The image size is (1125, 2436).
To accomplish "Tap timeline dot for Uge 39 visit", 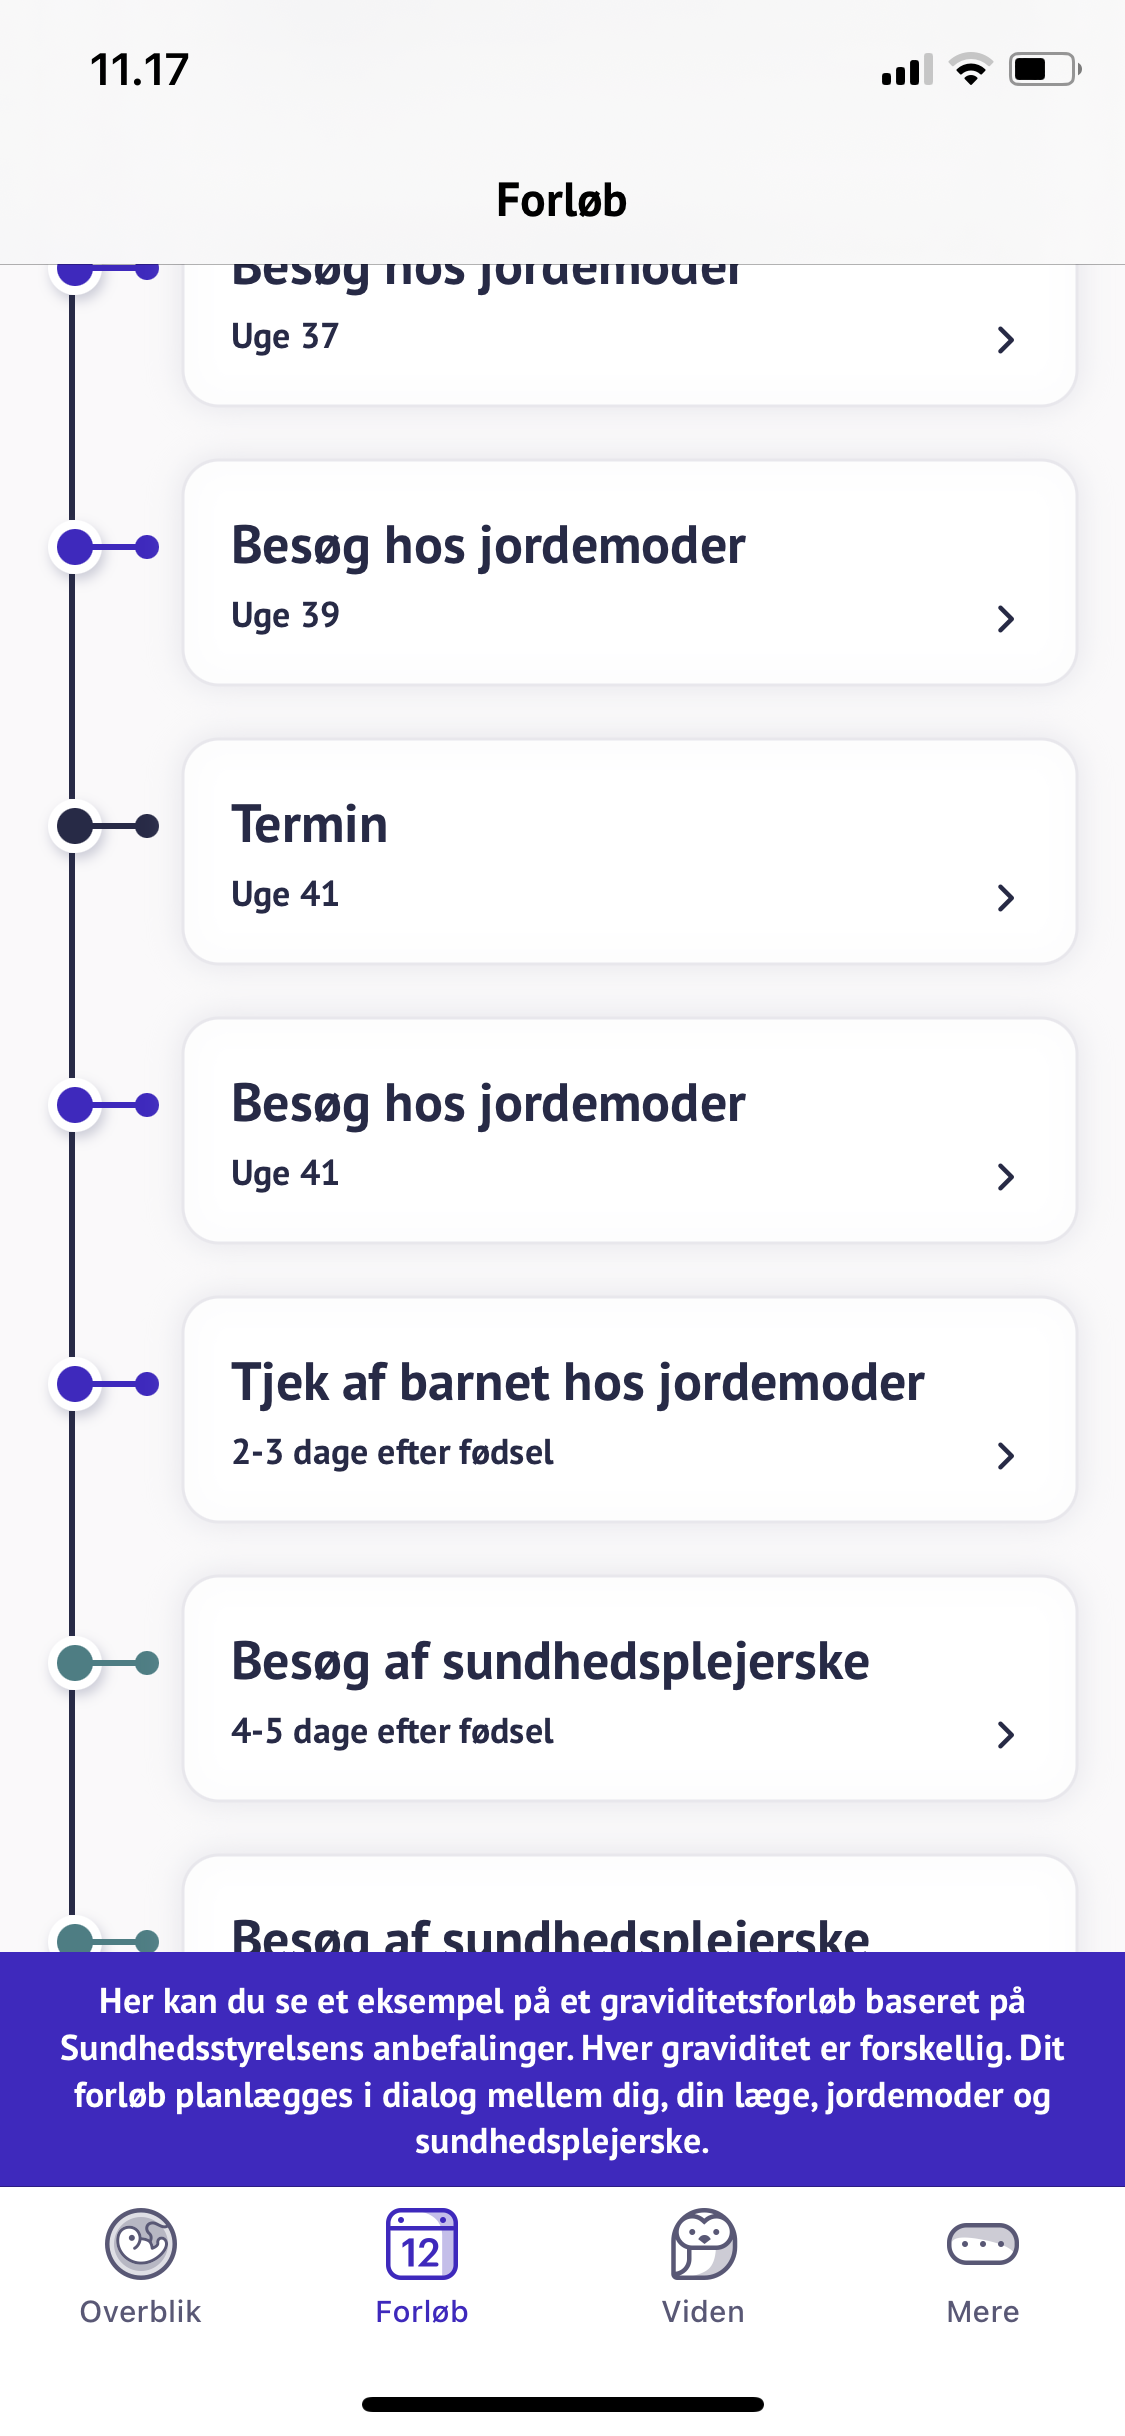I will (x=75, y=547).
